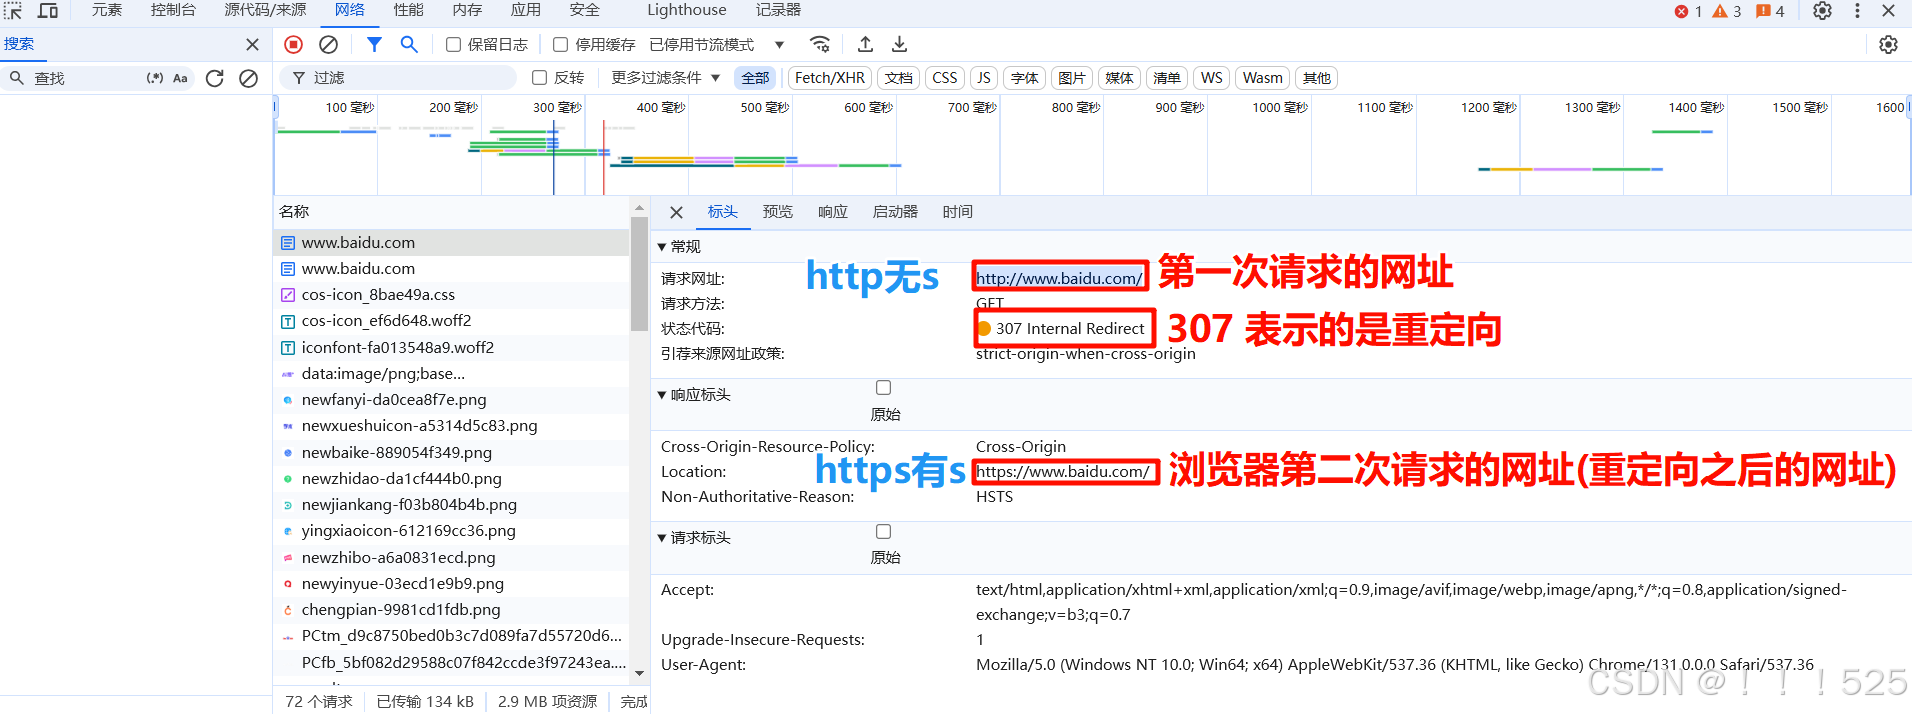
Task: Enable disable cache checkbox
Action: point(560,44)
